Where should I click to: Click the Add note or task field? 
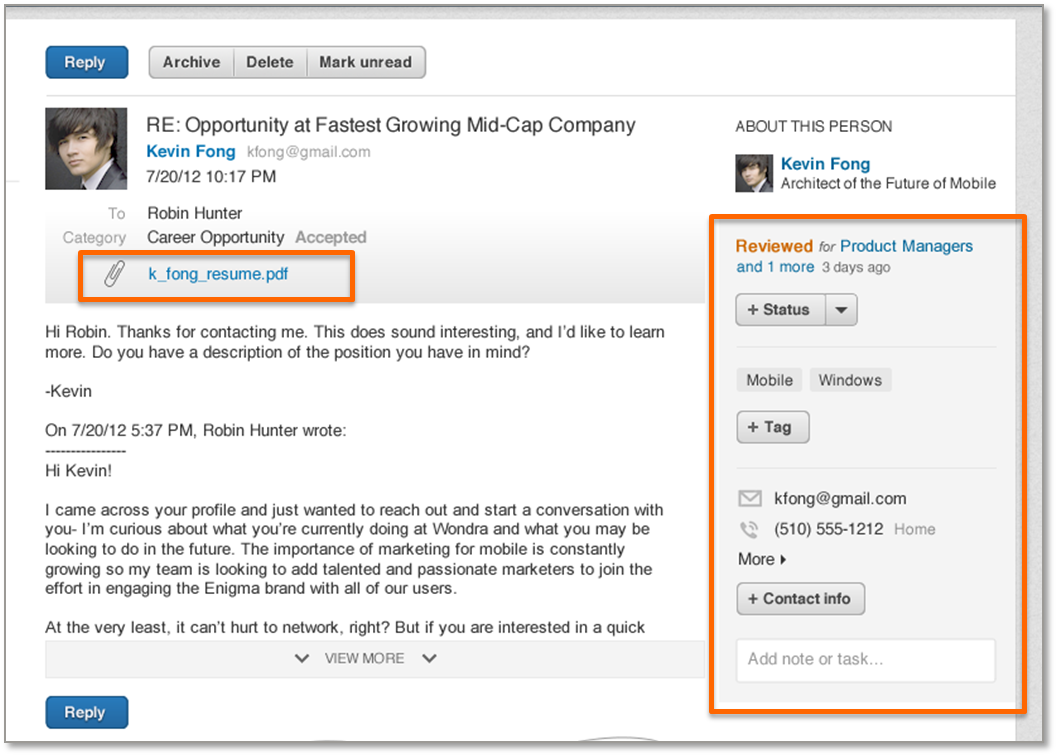pos(865,659)
